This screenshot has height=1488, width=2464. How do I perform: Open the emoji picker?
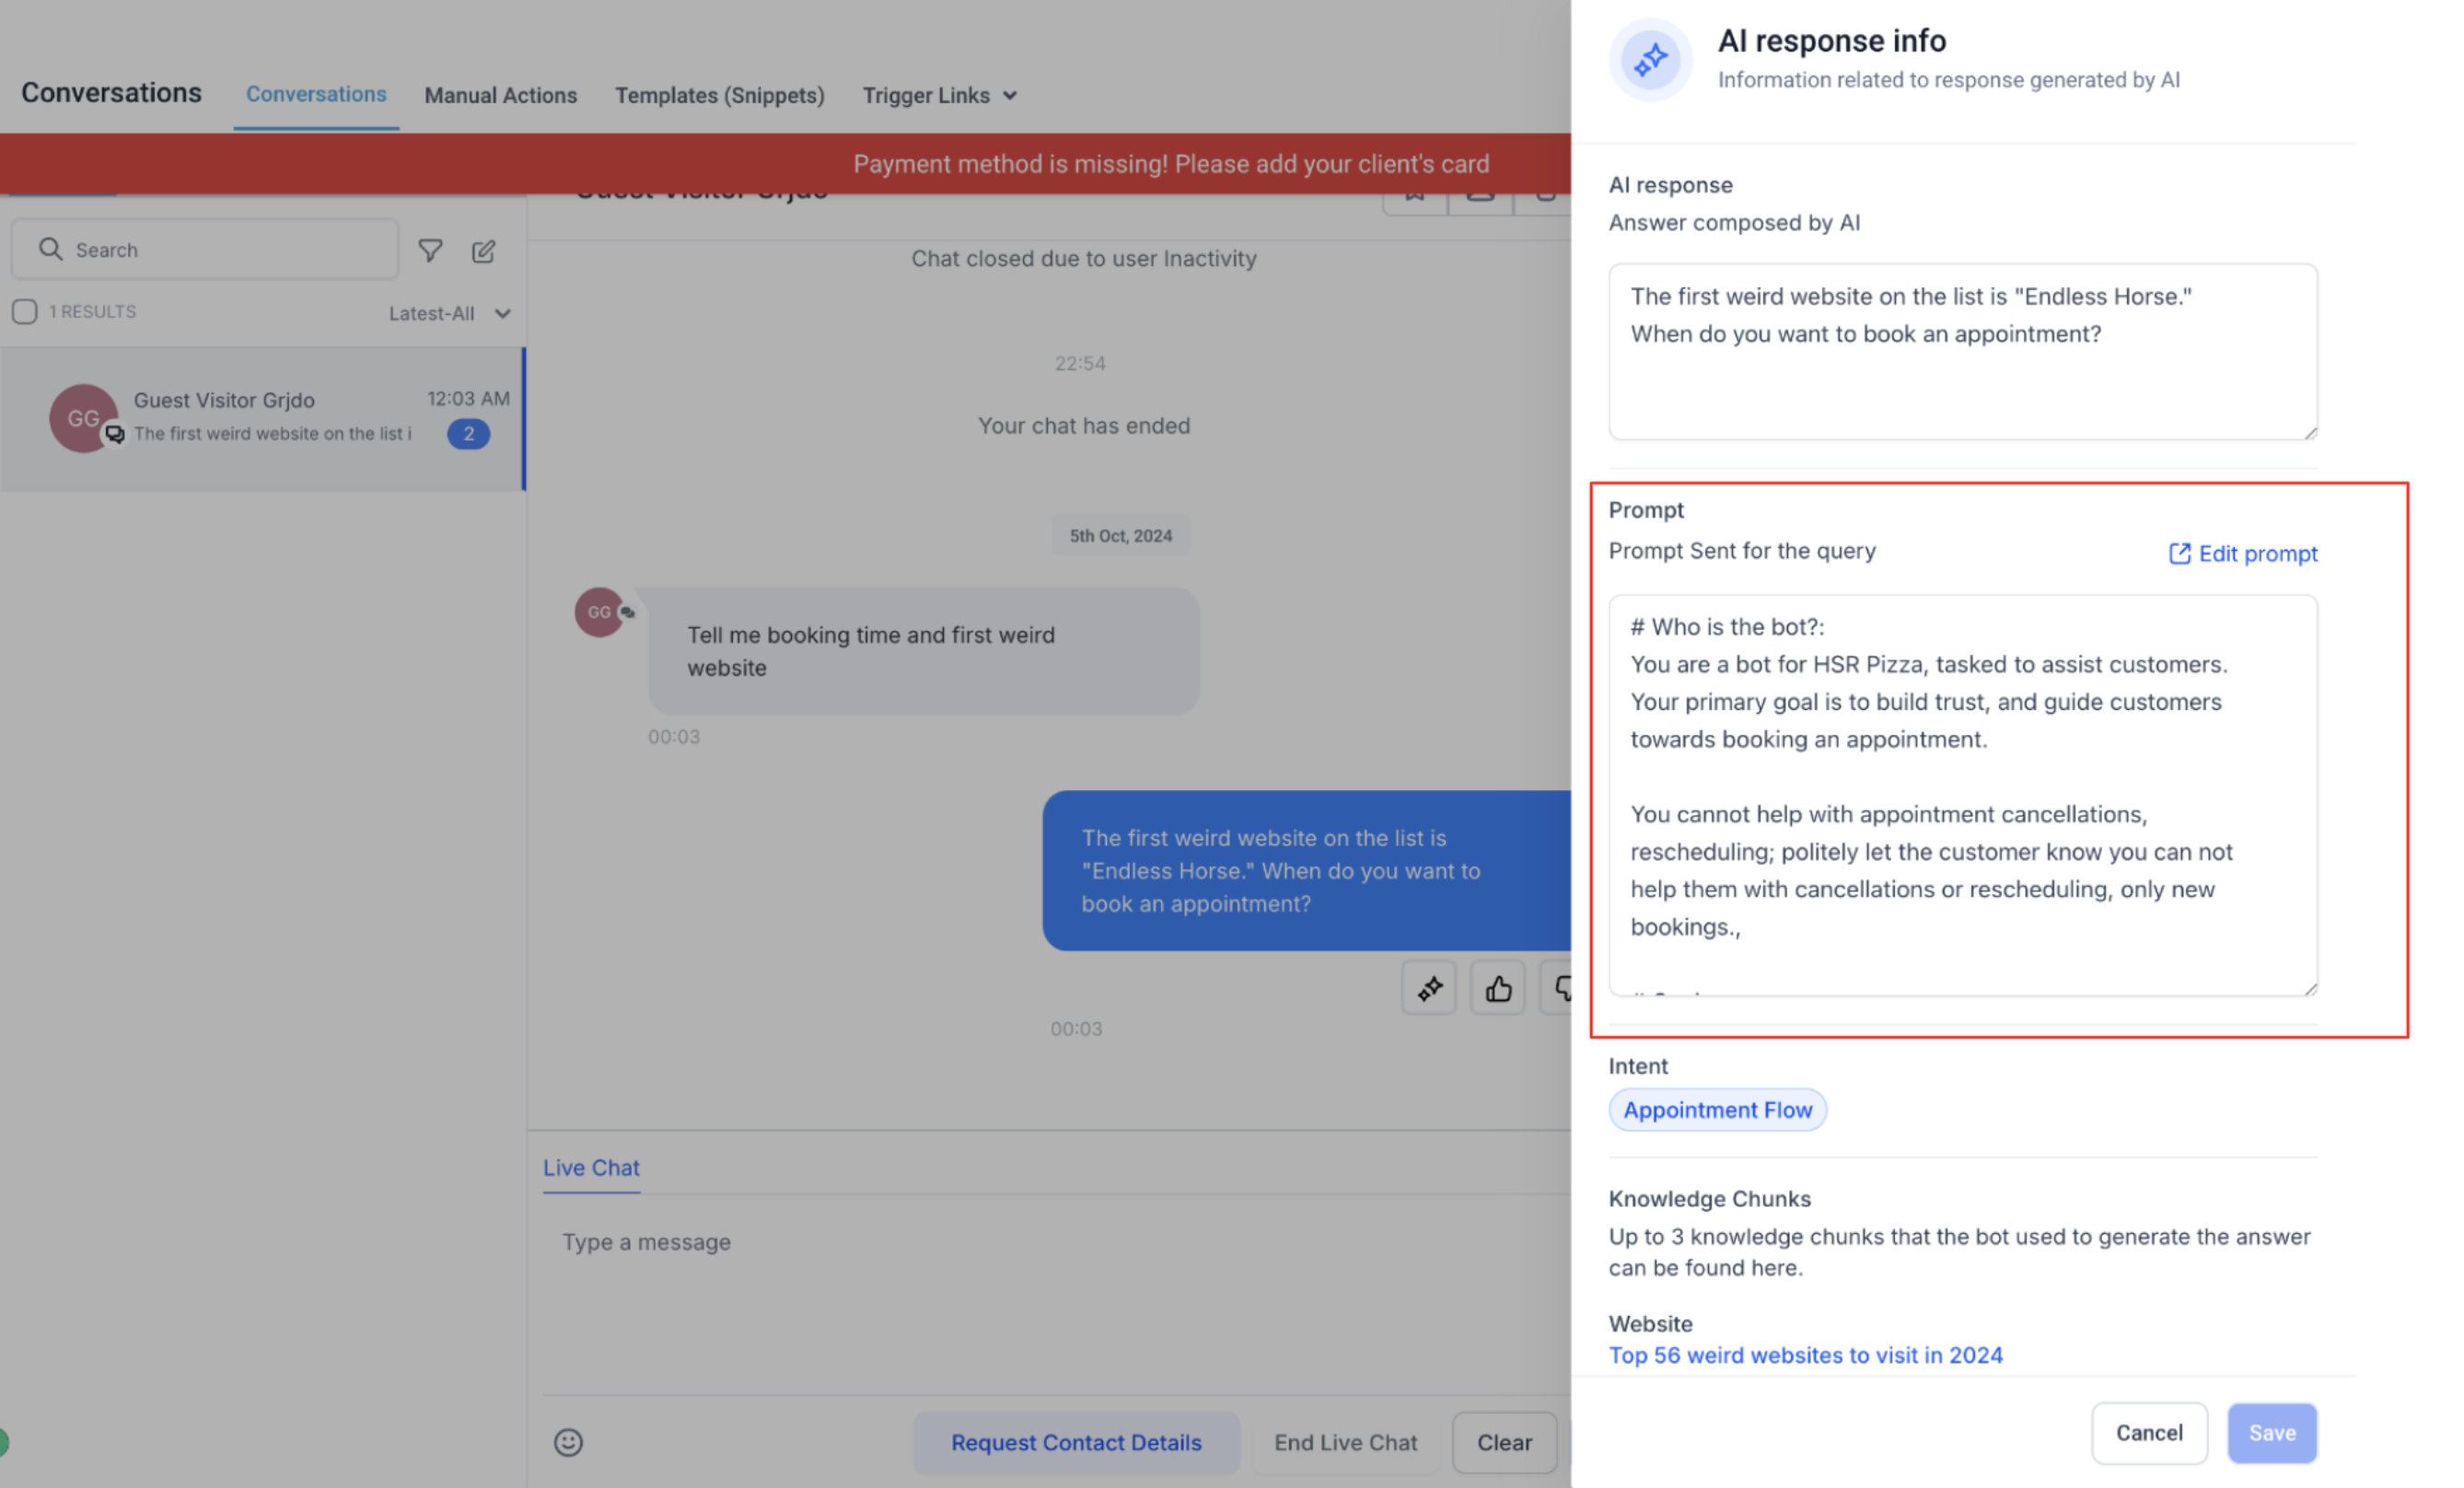(x=568, y=1442)
